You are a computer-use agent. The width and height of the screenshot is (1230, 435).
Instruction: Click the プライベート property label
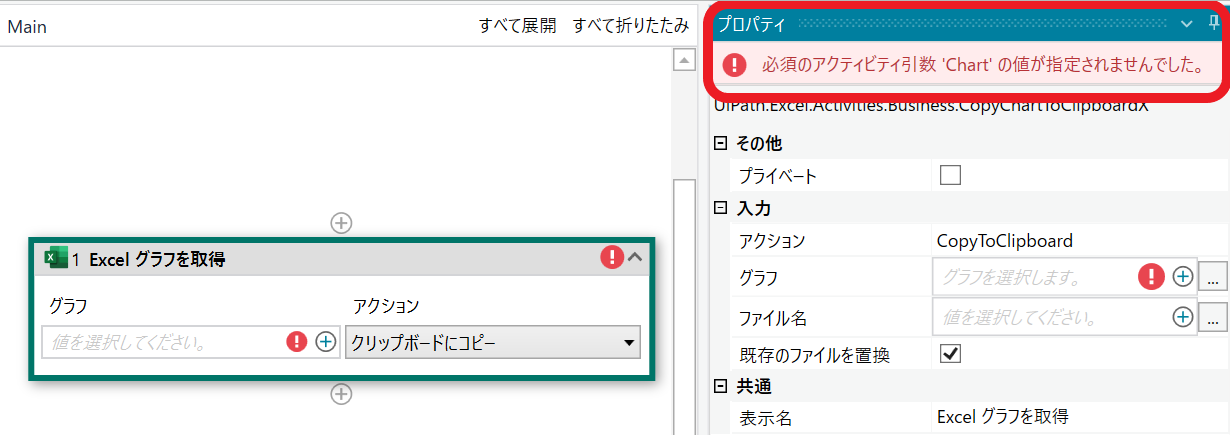tap(777, 177)
